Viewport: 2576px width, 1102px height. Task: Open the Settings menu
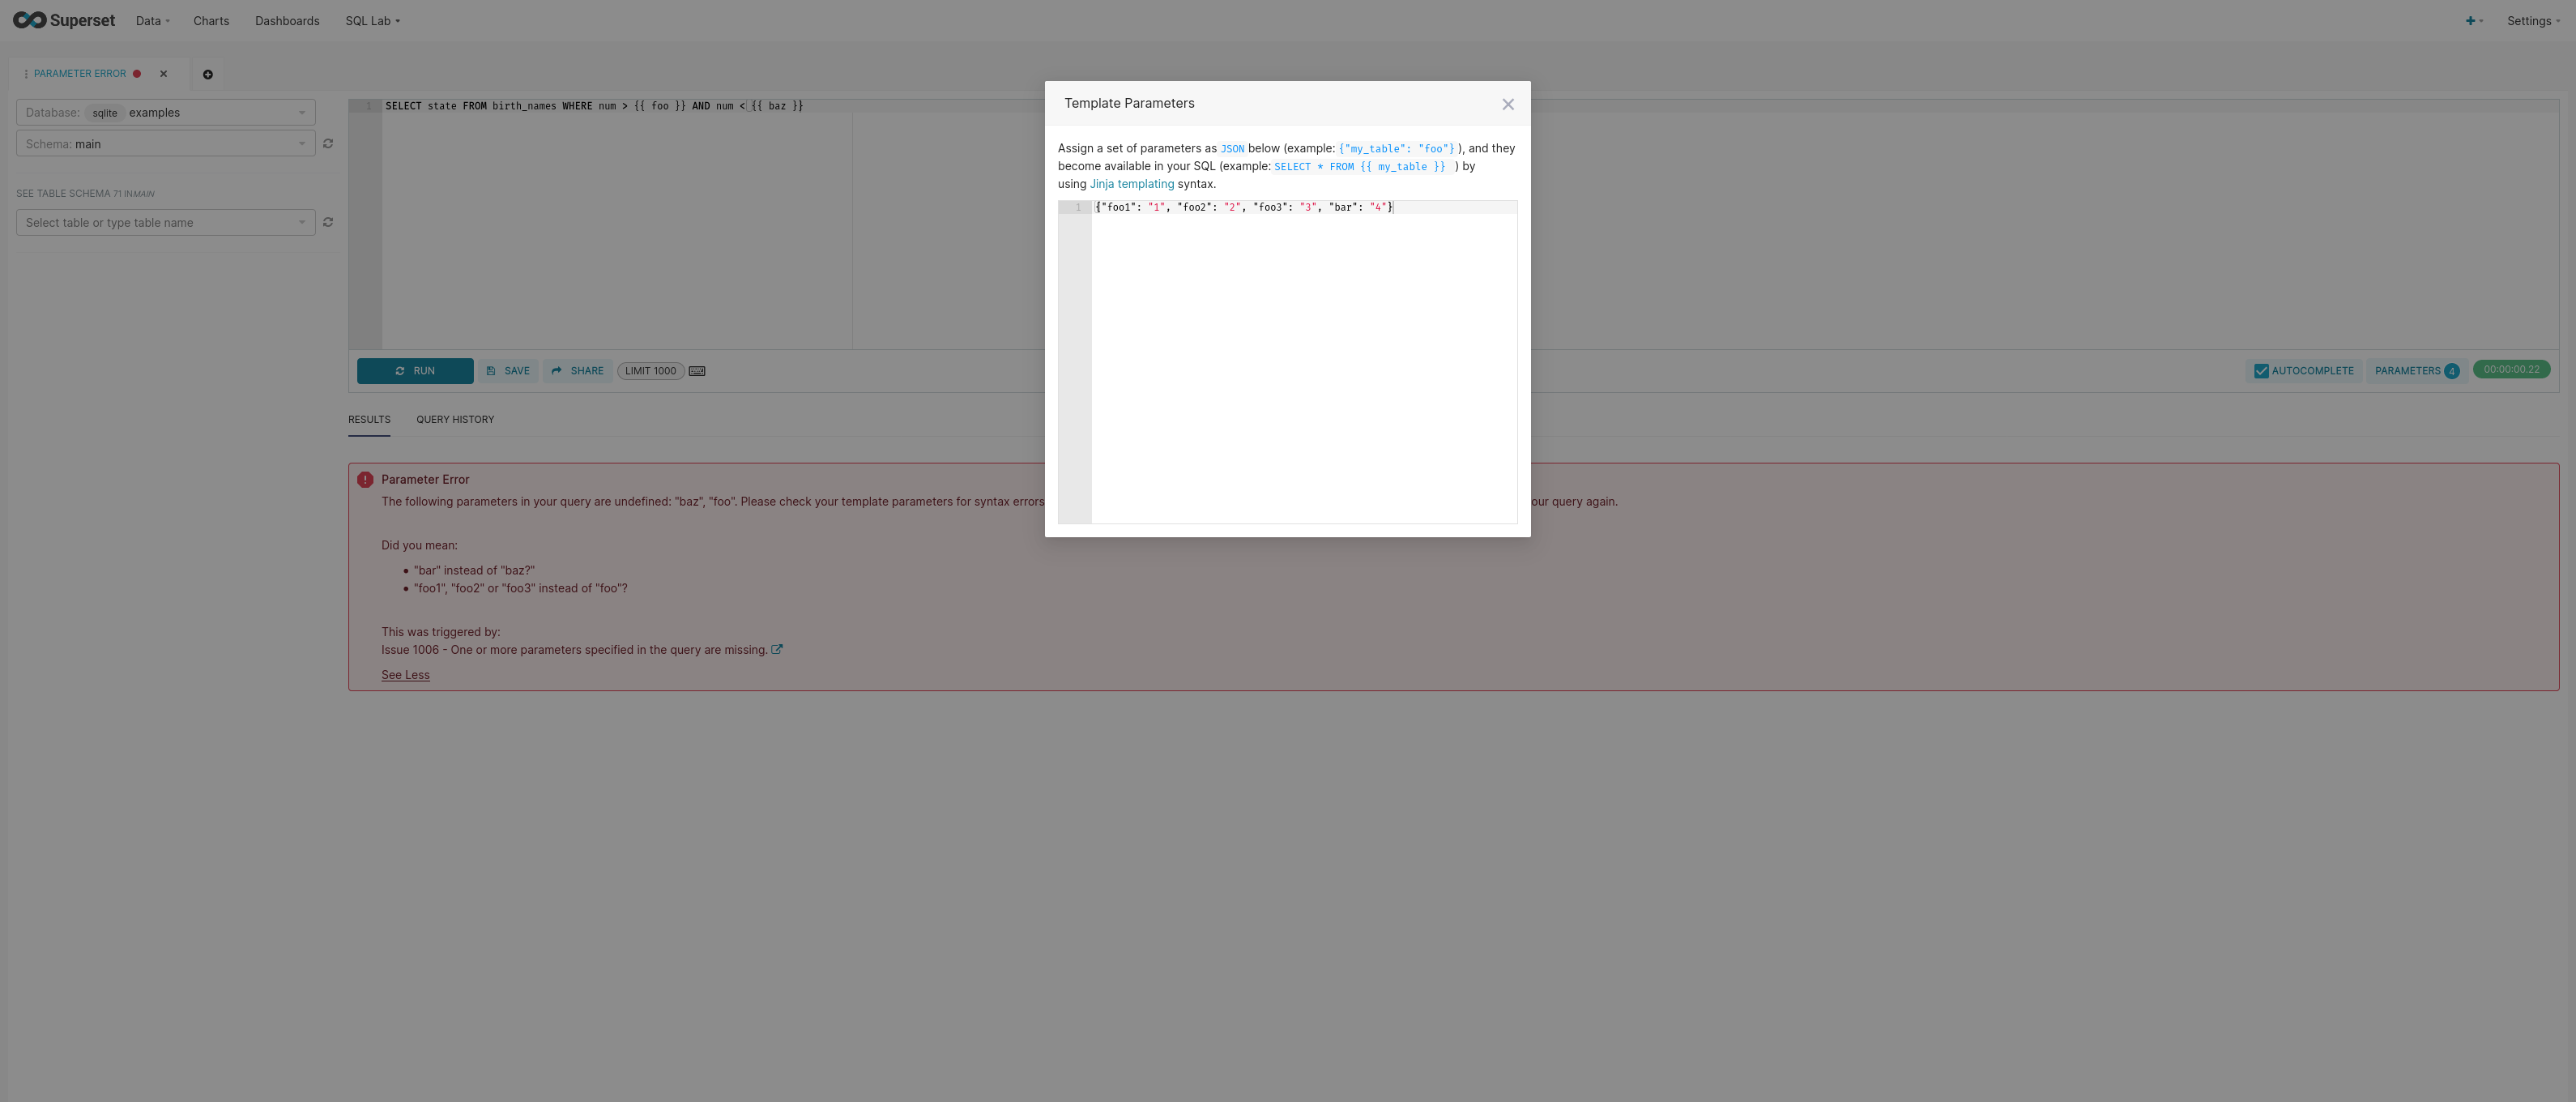click(x=2532, y=21)
